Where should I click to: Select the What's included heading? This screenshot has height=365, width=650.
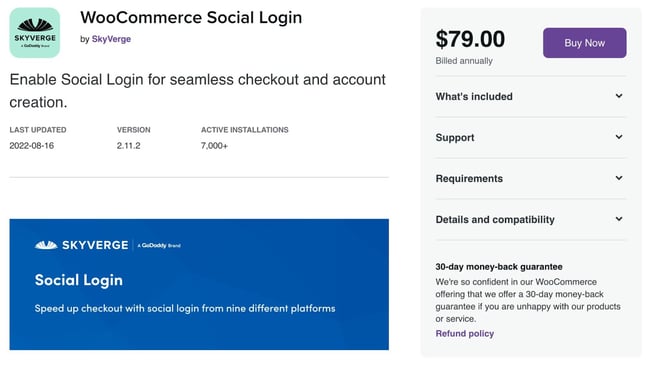pyautogui.click(x=474, y=96)
